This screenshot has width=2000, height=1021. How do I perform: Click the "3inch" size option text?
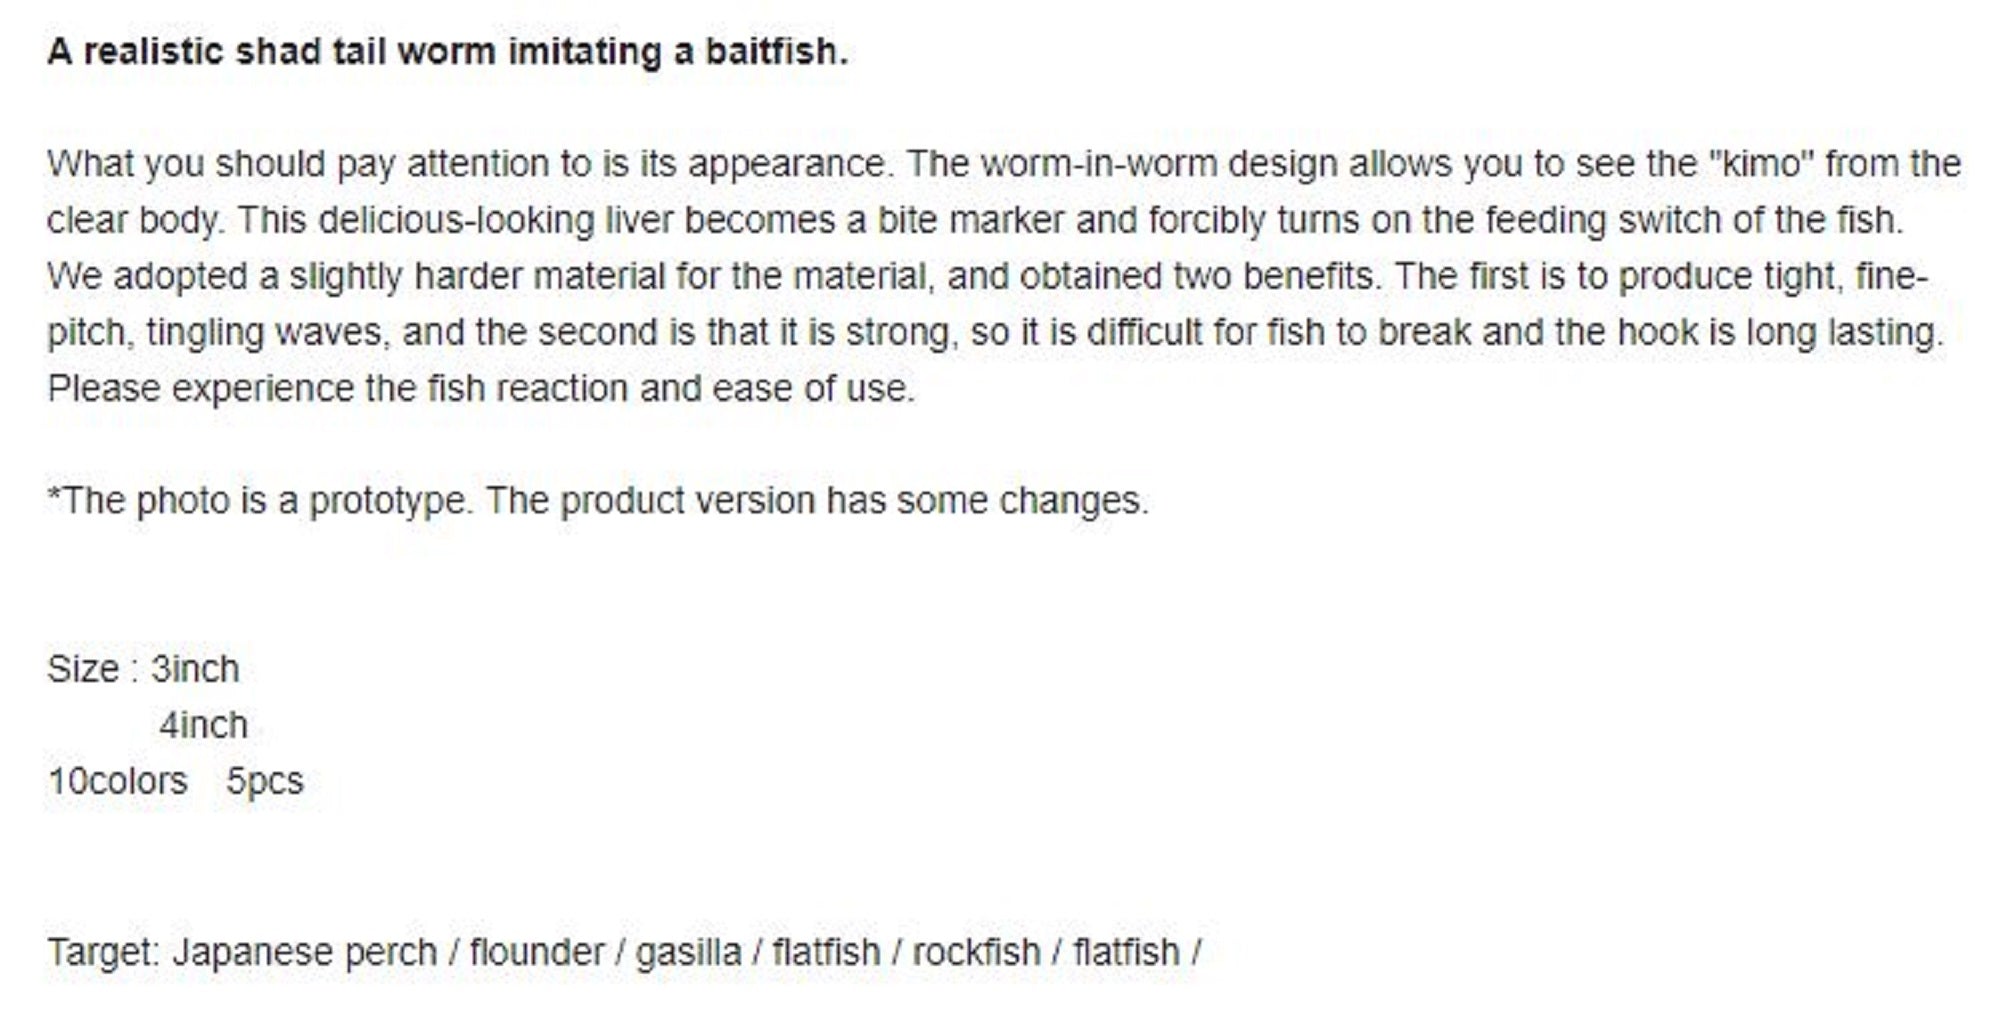[195, 669]
